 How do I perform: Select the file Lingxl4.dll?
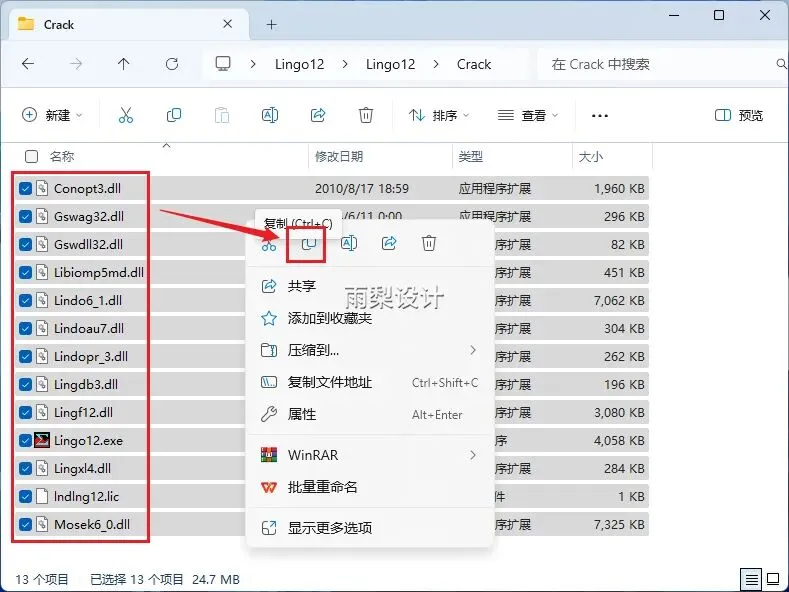click(x=82, y=469)
